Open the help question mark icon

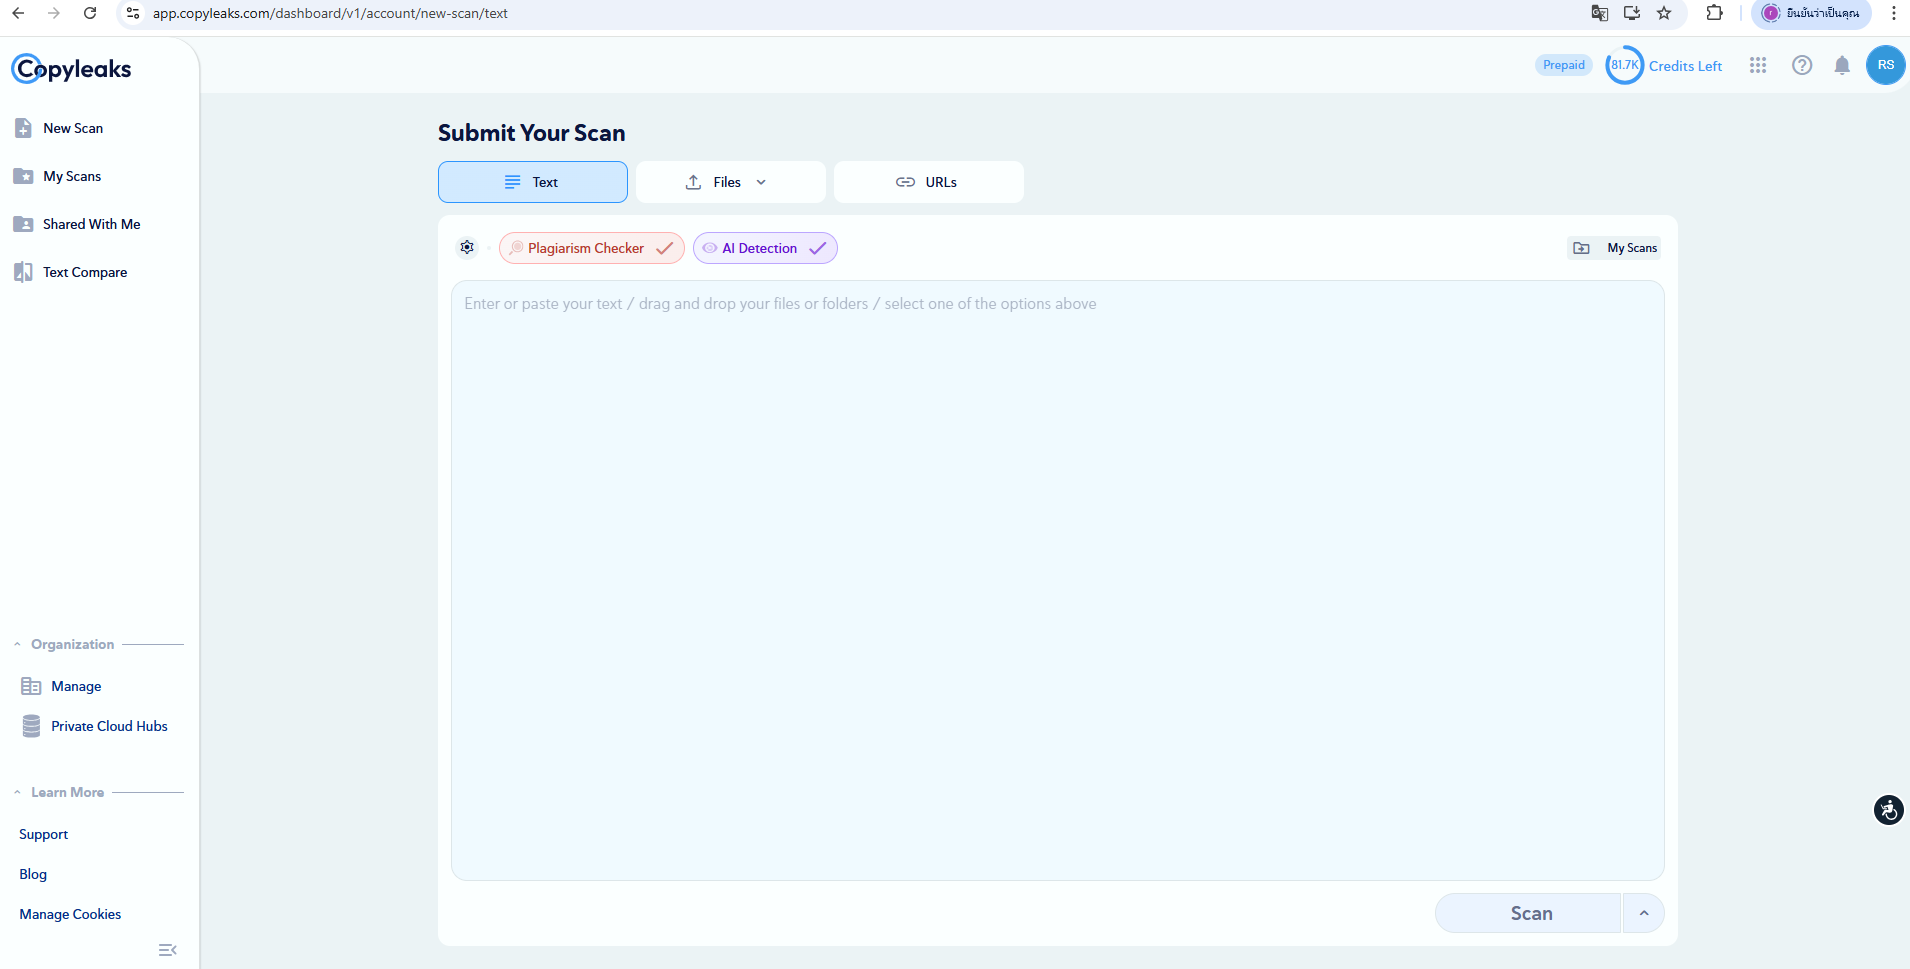[x=1801, y=66]
